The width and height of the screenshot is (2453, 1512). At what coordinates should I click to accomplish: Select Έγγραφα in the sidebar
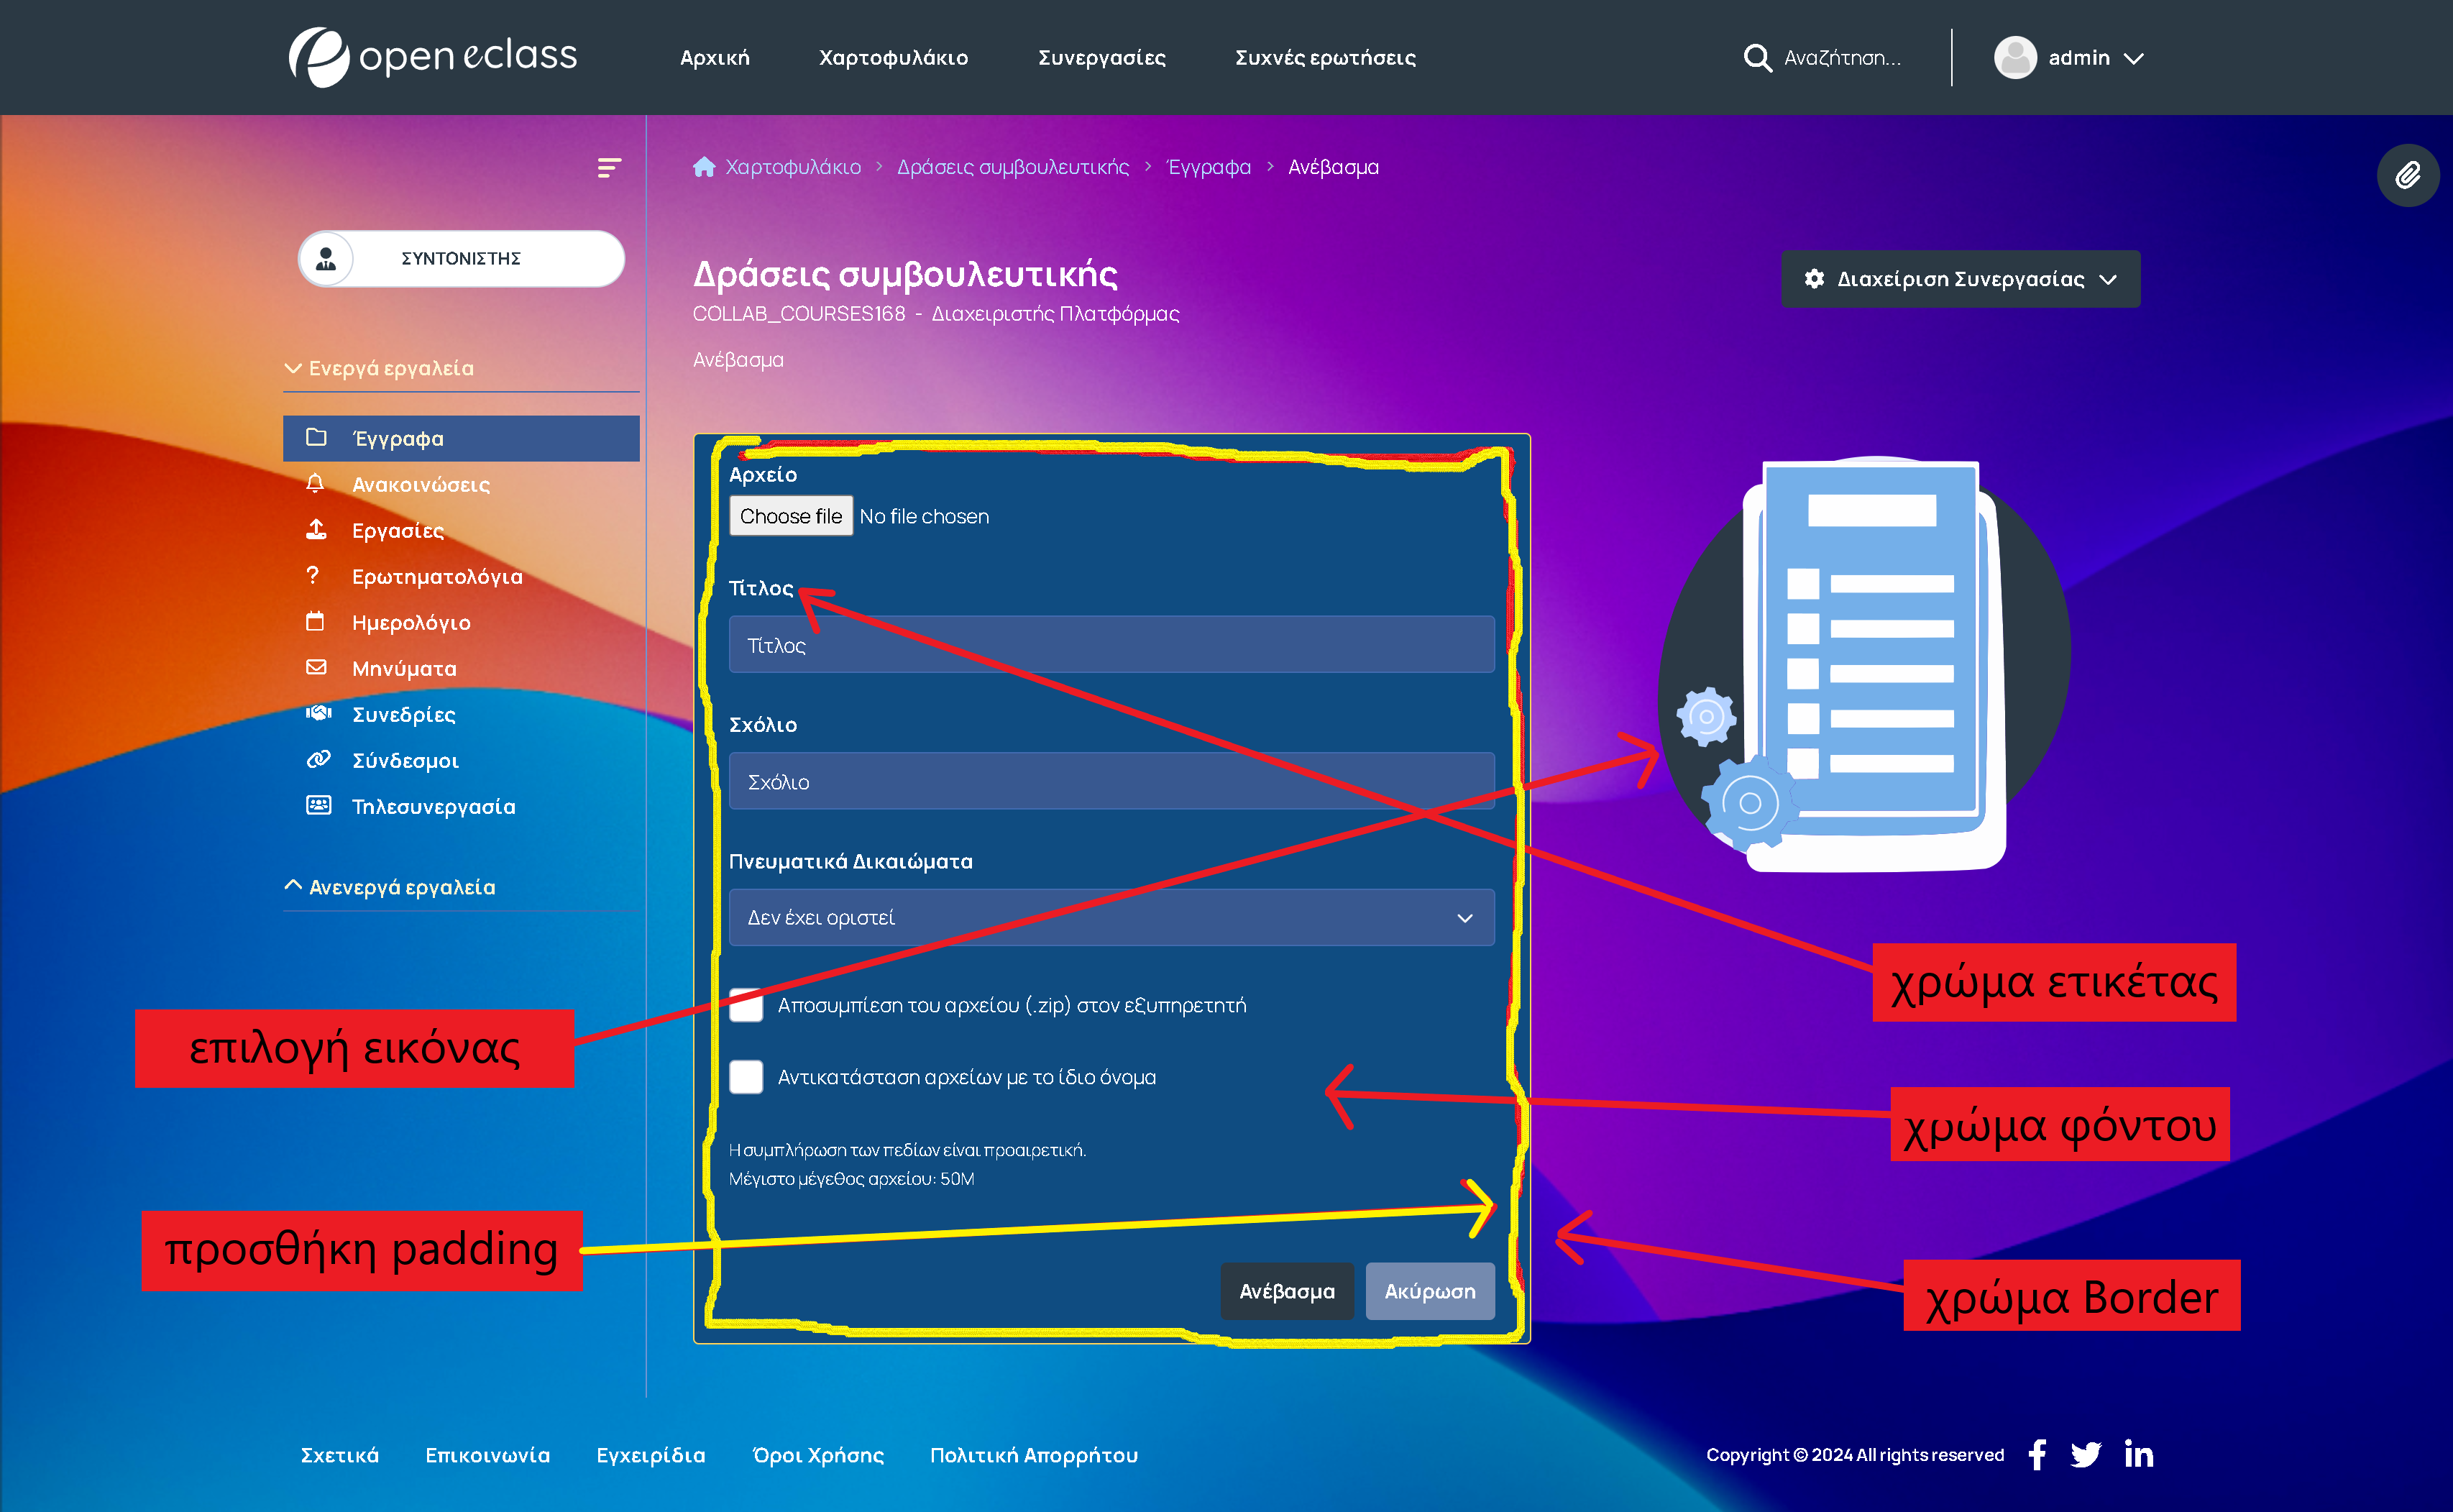pyautogui.click(x=461, y=438)
